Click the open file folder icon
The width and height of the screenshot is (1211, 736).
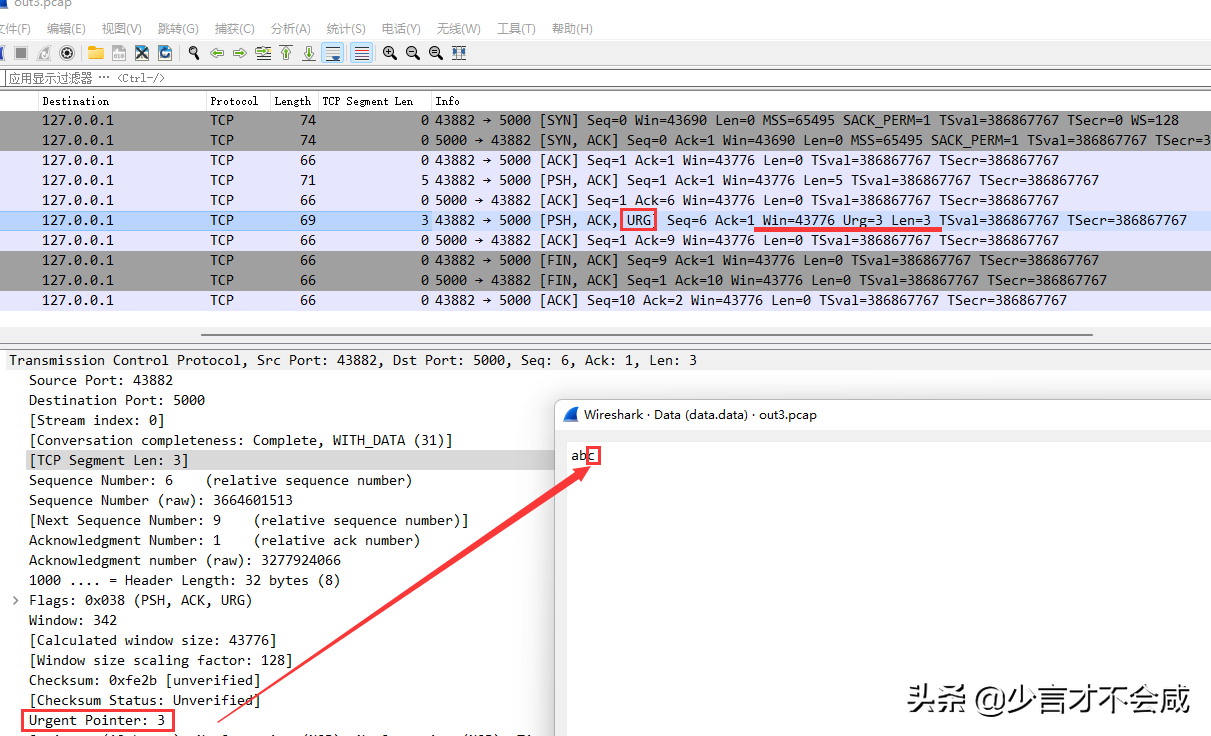(94, 53)
